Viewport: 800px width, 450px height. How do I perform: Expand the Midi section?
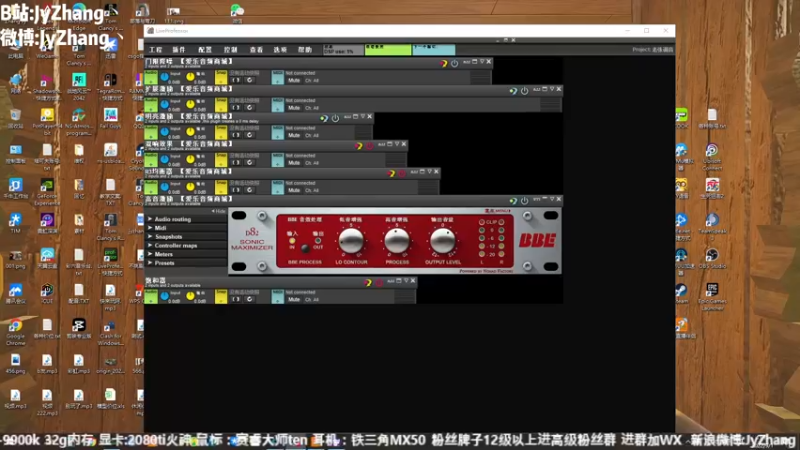coord(186,228)
